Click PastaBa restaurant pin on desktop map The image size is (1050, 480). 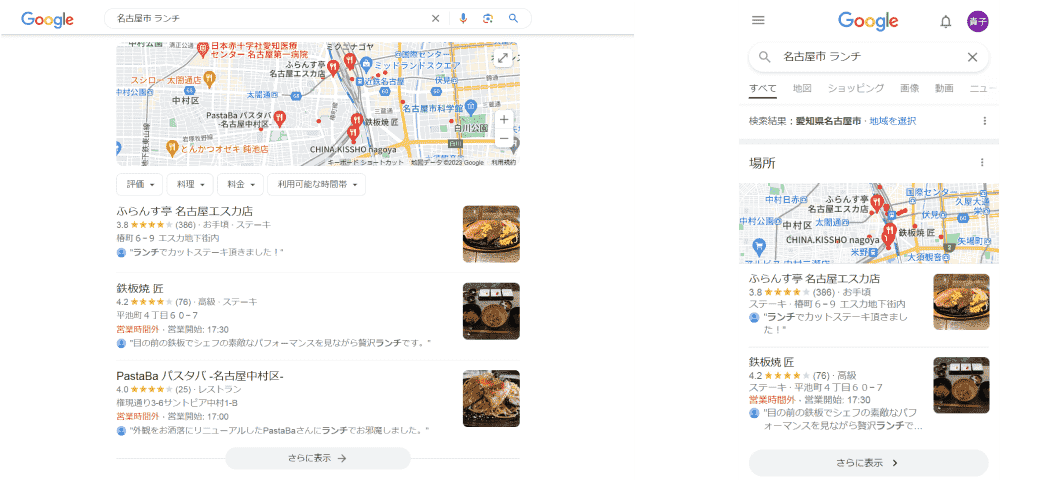coord(281,118)
